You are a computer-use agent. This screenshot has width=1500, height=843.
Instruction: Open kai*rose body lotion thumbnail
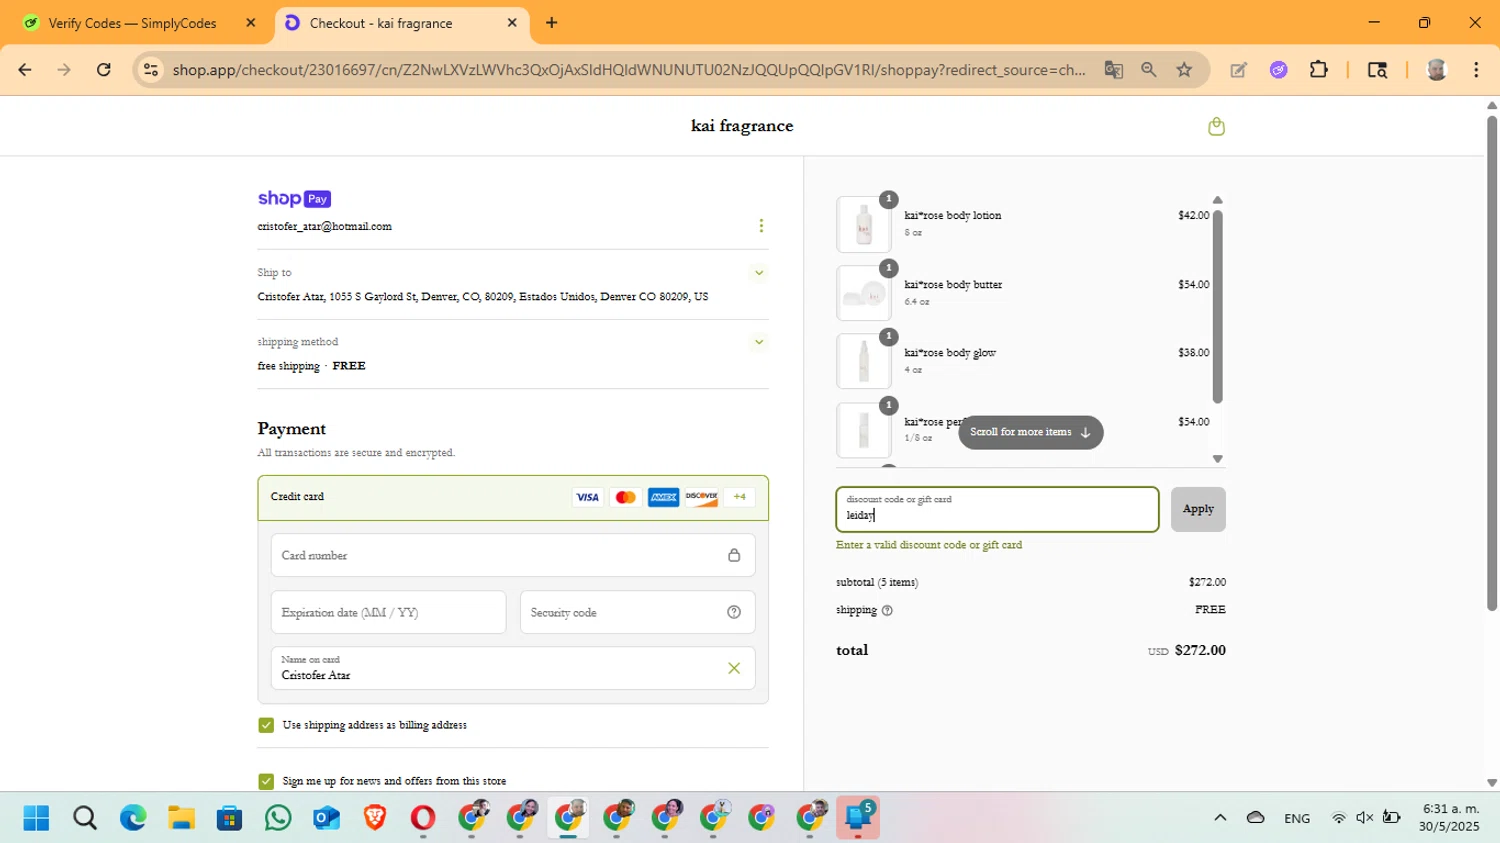pos(864,224)
